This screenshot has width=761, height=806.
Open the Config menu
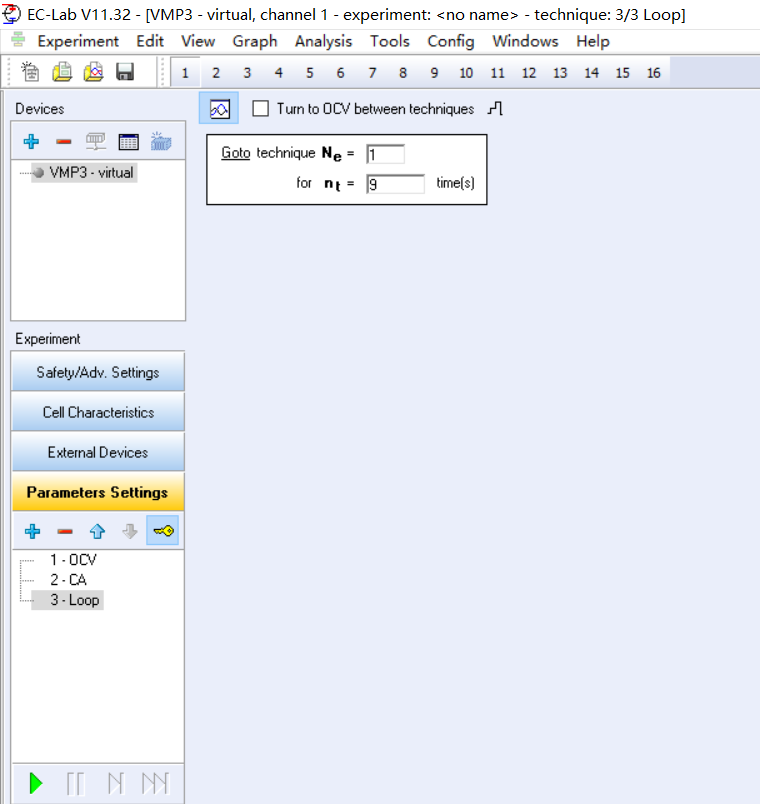pos(450,41)
